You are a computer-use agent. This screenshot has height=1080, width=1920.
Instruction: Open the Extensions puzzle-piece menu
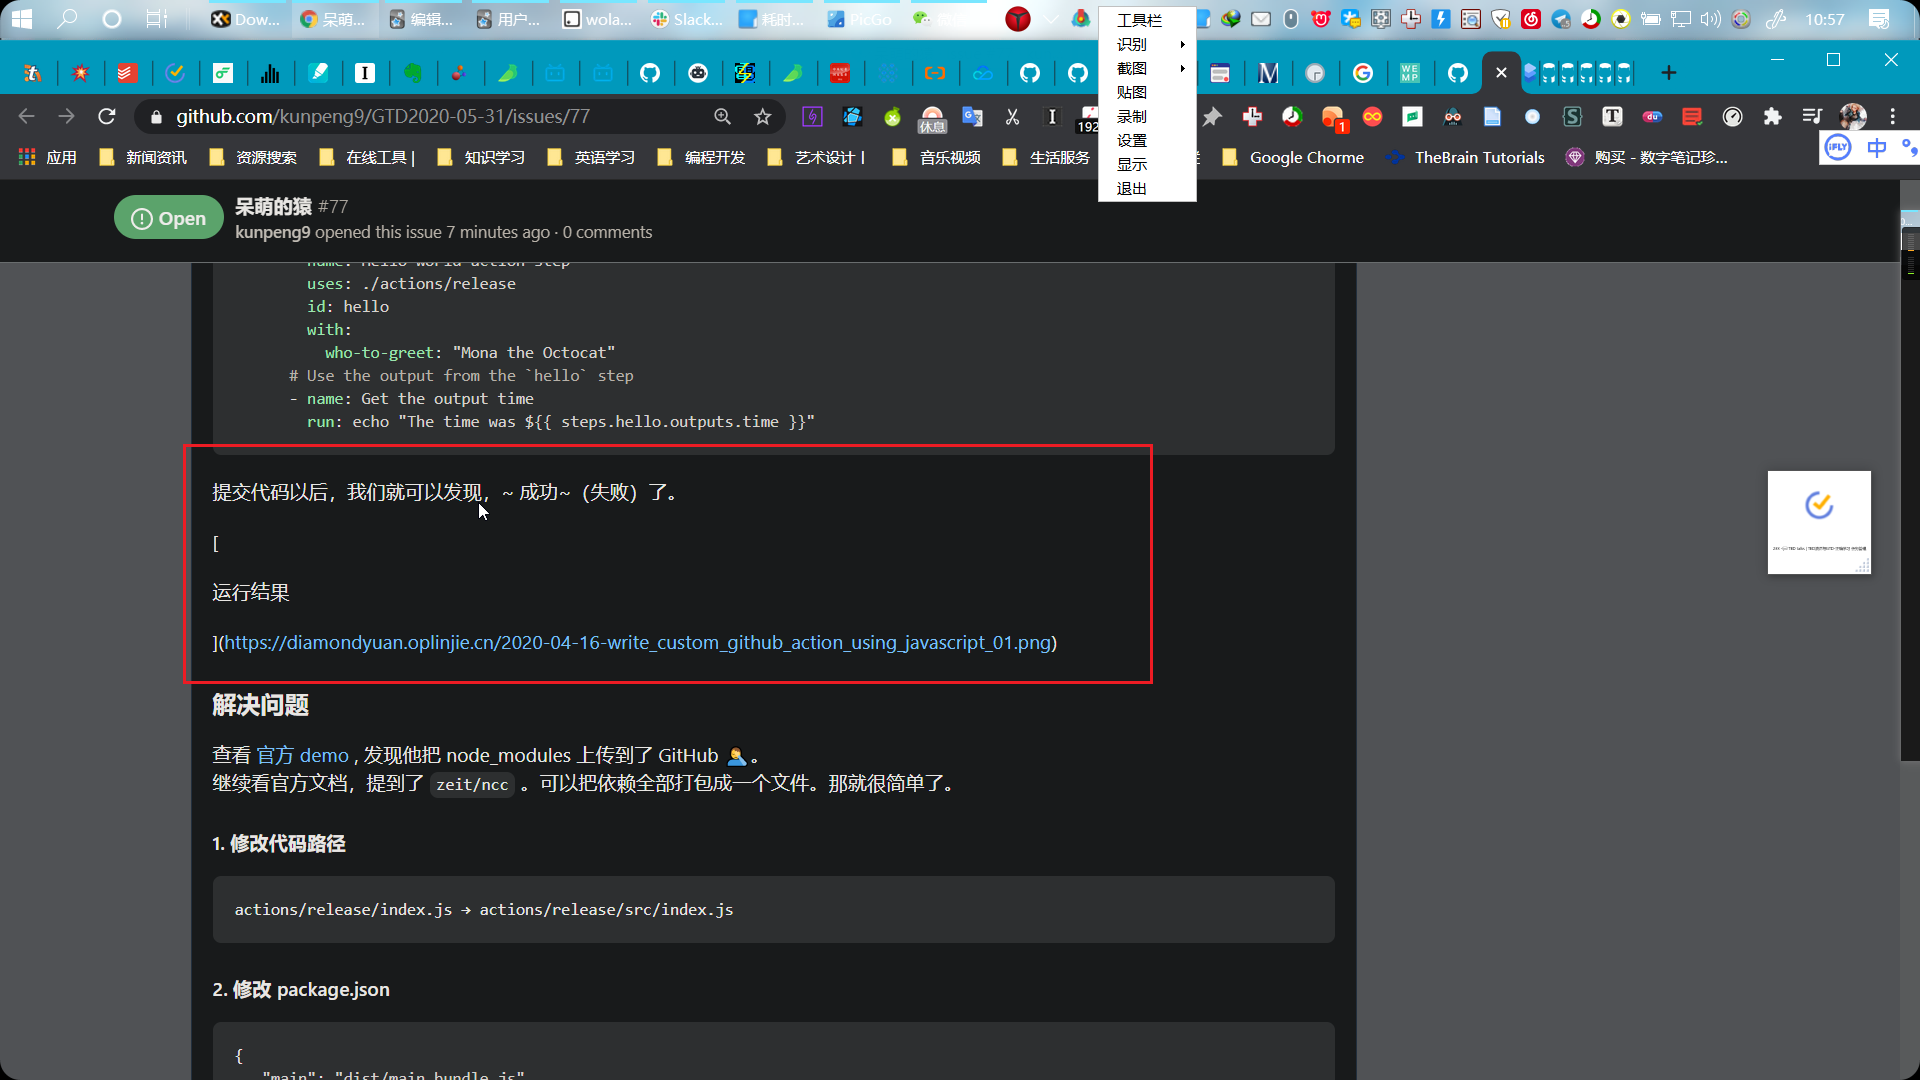click(1772, 117)
